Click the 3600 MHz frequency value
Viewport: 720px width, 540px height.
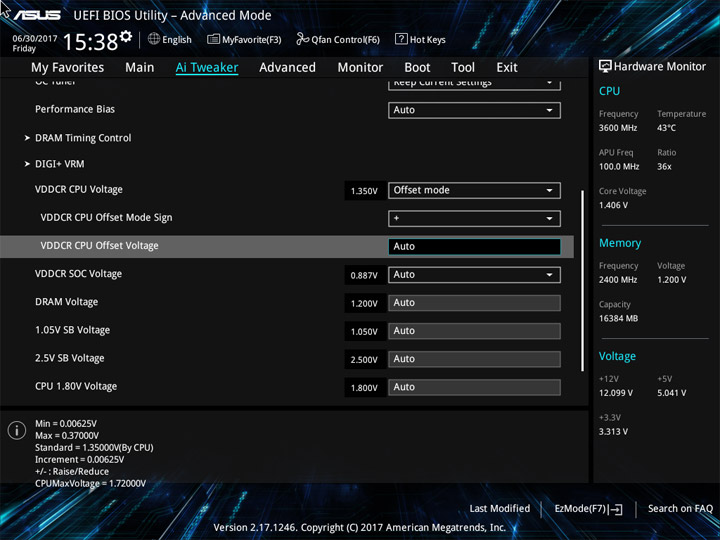(618, 128)
